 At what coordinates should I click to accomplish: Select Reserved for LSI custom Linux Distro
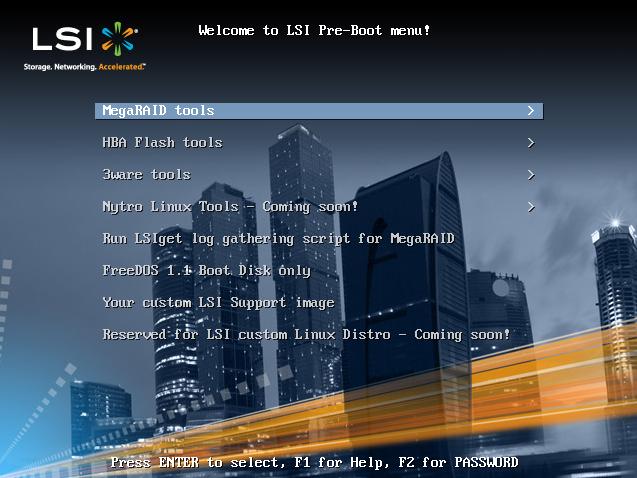[306, 335]
